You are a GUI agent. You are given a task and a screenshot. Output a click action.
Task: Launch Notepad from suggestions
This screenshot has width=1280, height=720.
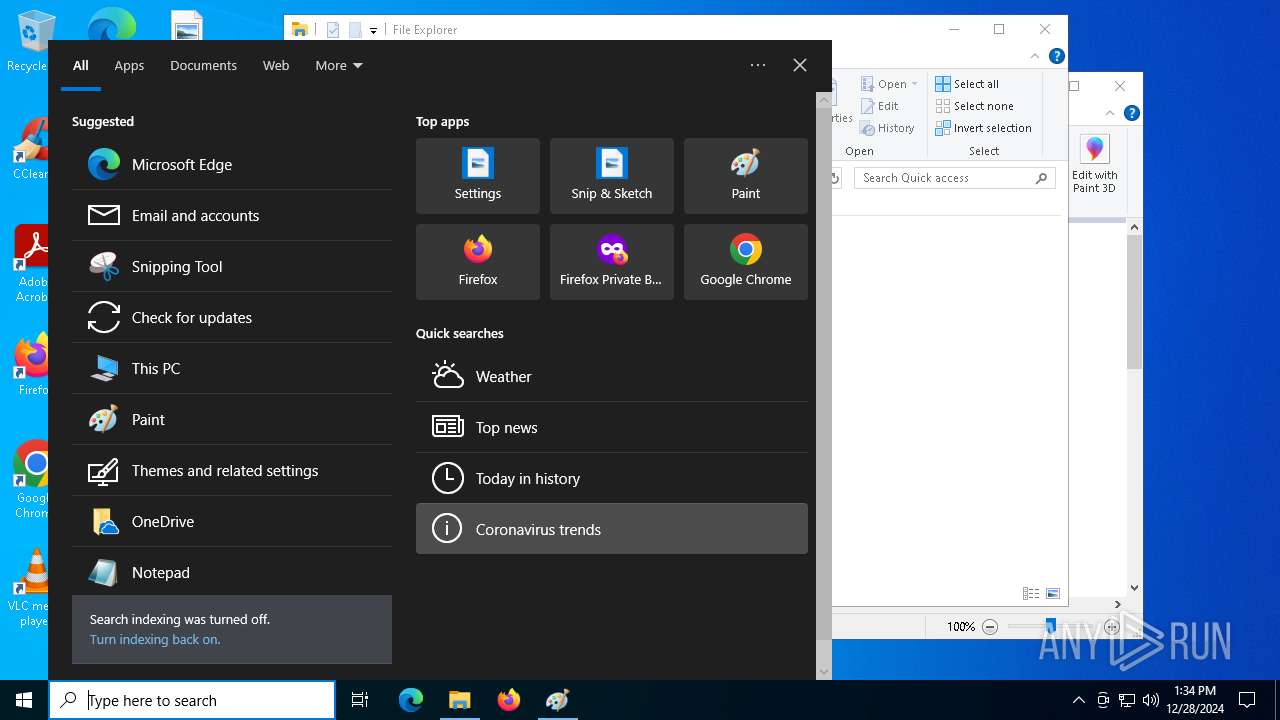coord(232,572)
